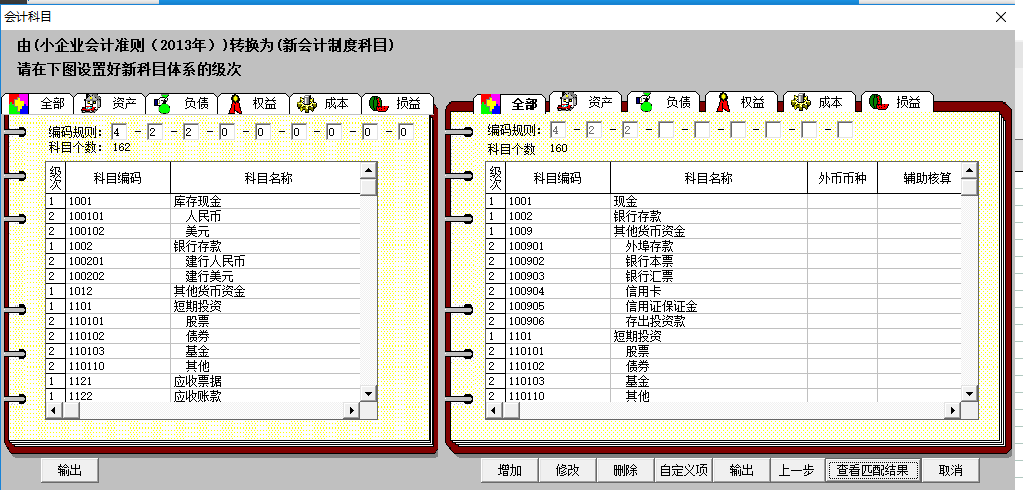The width and height of the screenshot is (1023, 490).
Task: Switch to 负债 tab label in left notebook
Action: [196, 103]
